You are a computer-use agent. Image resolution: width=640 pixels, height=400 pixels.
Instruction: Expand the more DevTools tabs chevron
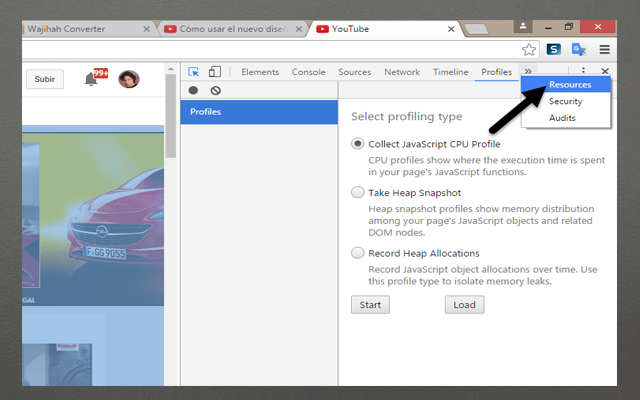528,72
